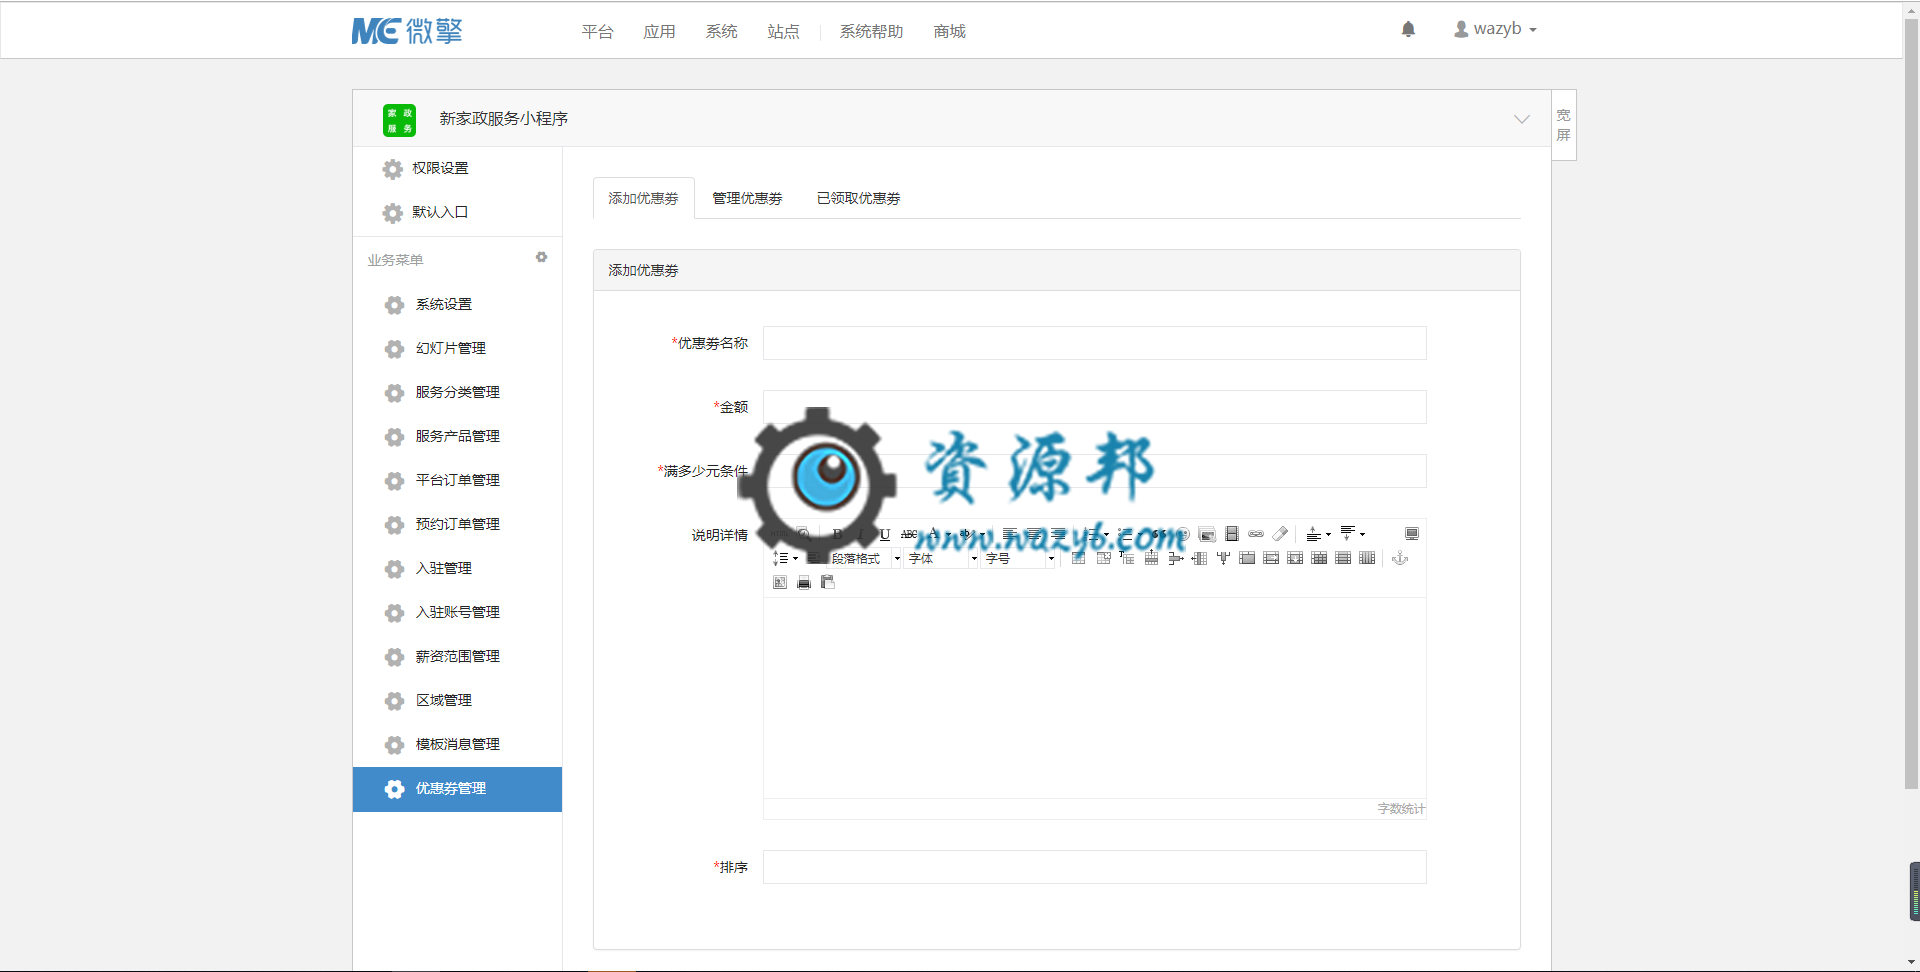
Task: Open the 应用 top menu
Action: pos(659,31)
